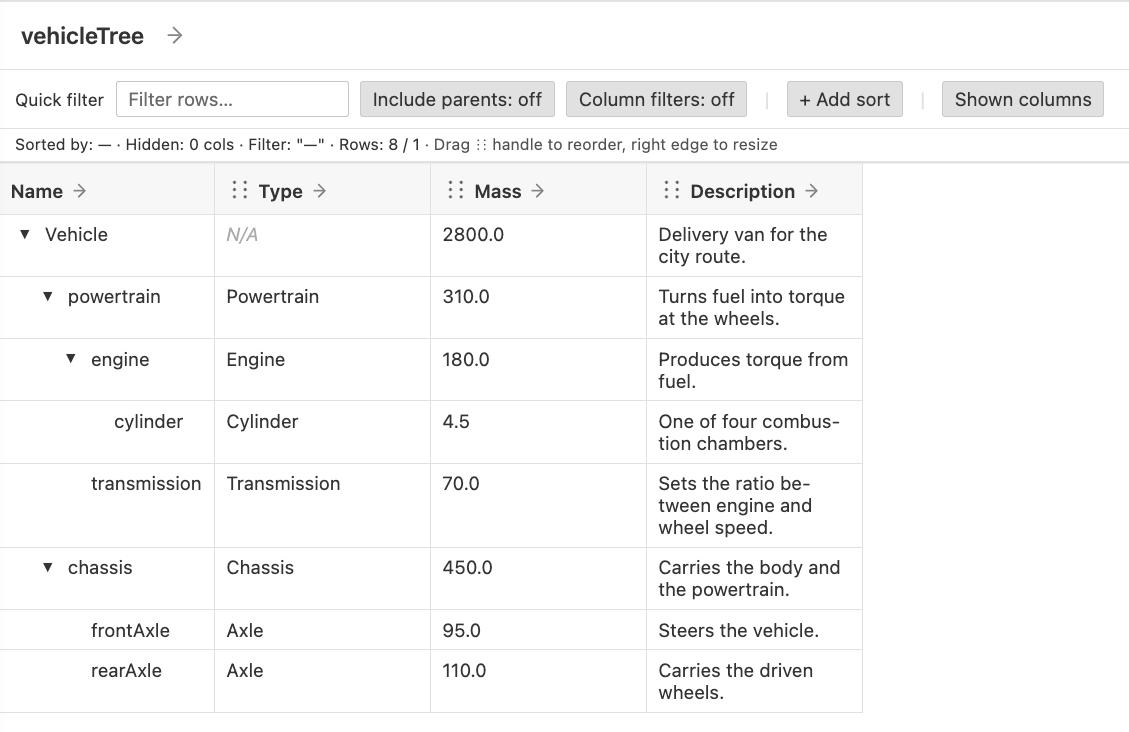Select the cylinder row name
1129x732 pixels.
[x=148, y=422]
